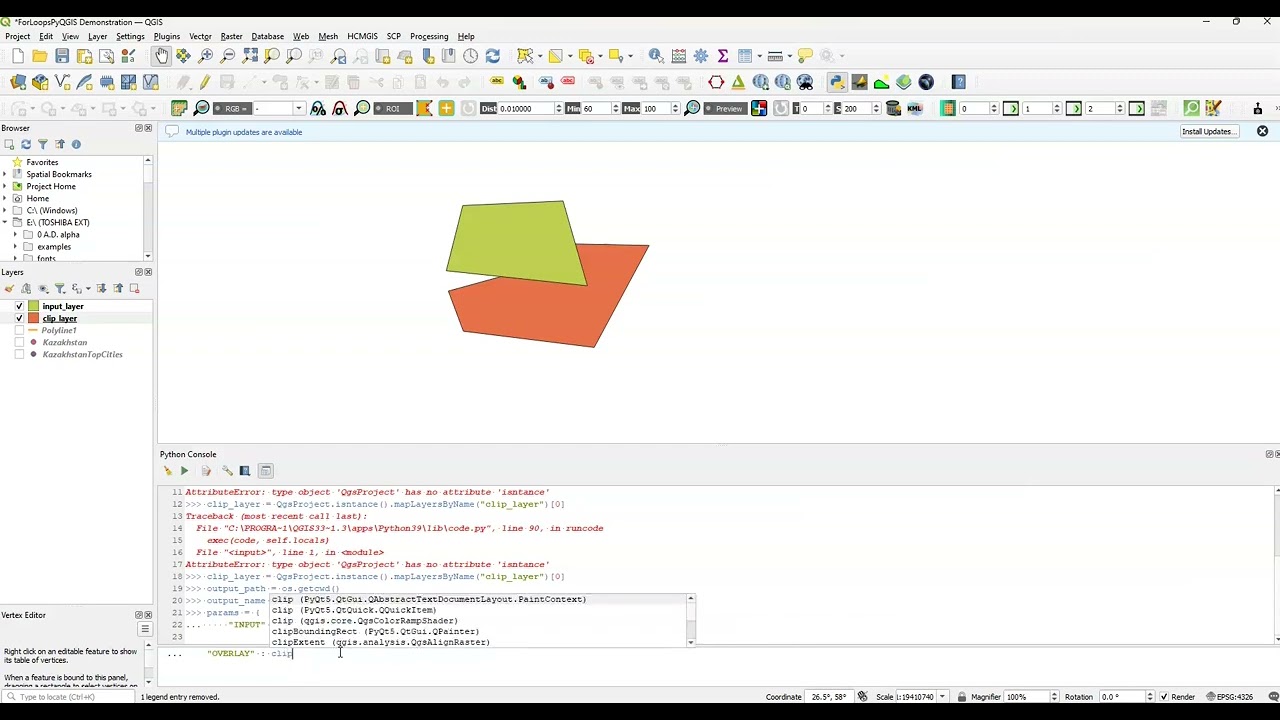Image resolution: width=1280 pixels, height=720 pixels.
Task: Toggle visibility of input_layer checkbox
Action: (19, 306)
